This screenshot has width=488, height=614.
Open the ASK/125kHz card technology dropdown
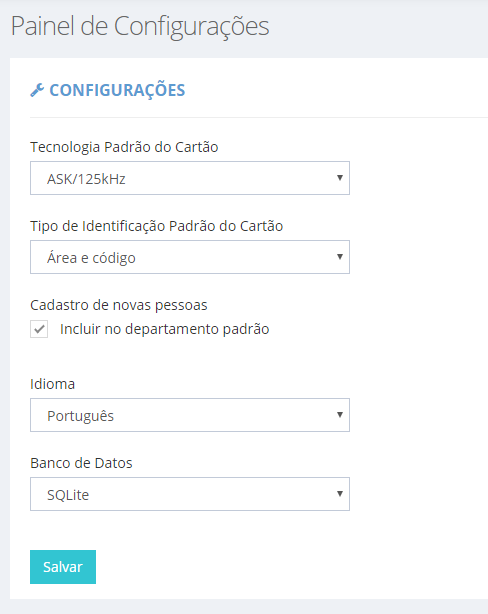(190, 178)
